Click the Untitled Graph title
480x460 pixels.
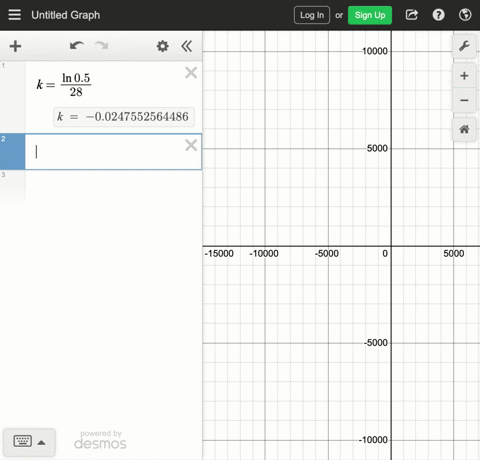66,15
